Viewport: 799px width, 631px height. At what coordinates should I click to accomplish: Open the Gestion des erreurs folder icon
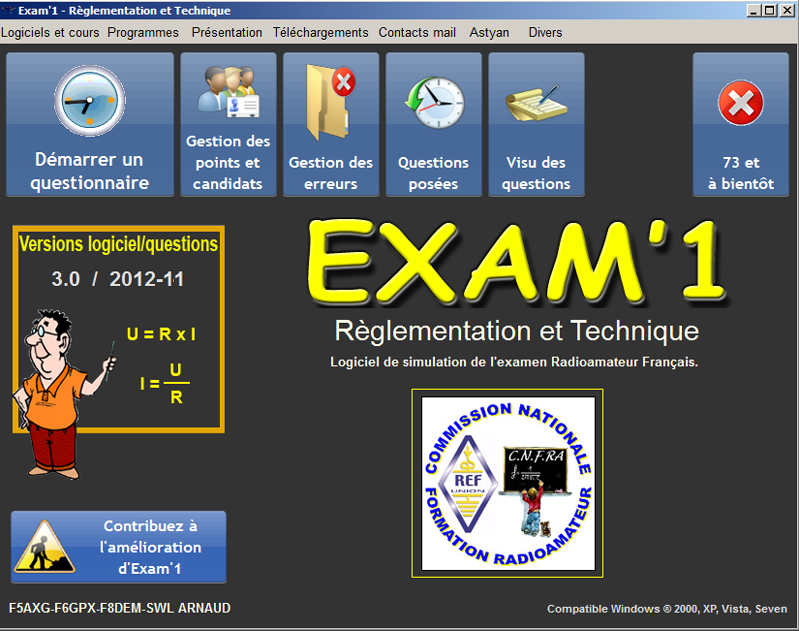[330, 102]
